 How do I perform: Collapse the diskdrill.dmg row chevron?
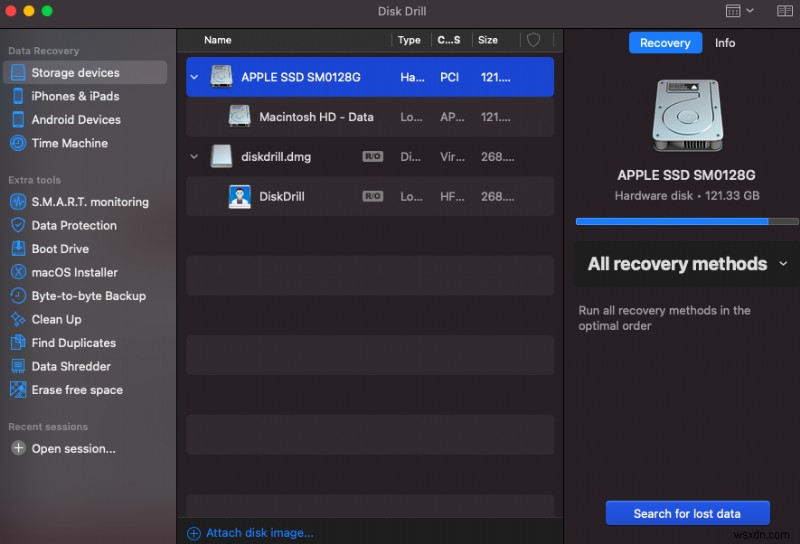(x=194, y=157)
